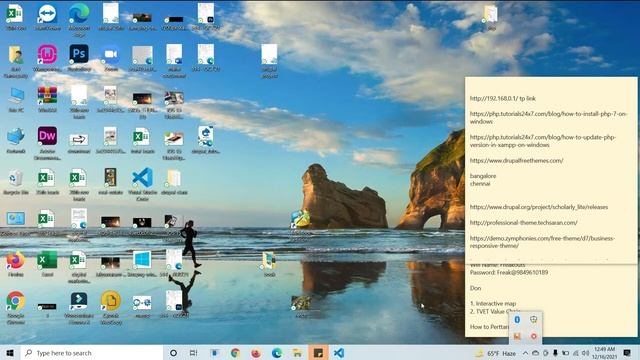Click the word bangalore in sticky note
The height and width of the screenshot is (360, 640).
pyautogui.click(x=483, y=176)
